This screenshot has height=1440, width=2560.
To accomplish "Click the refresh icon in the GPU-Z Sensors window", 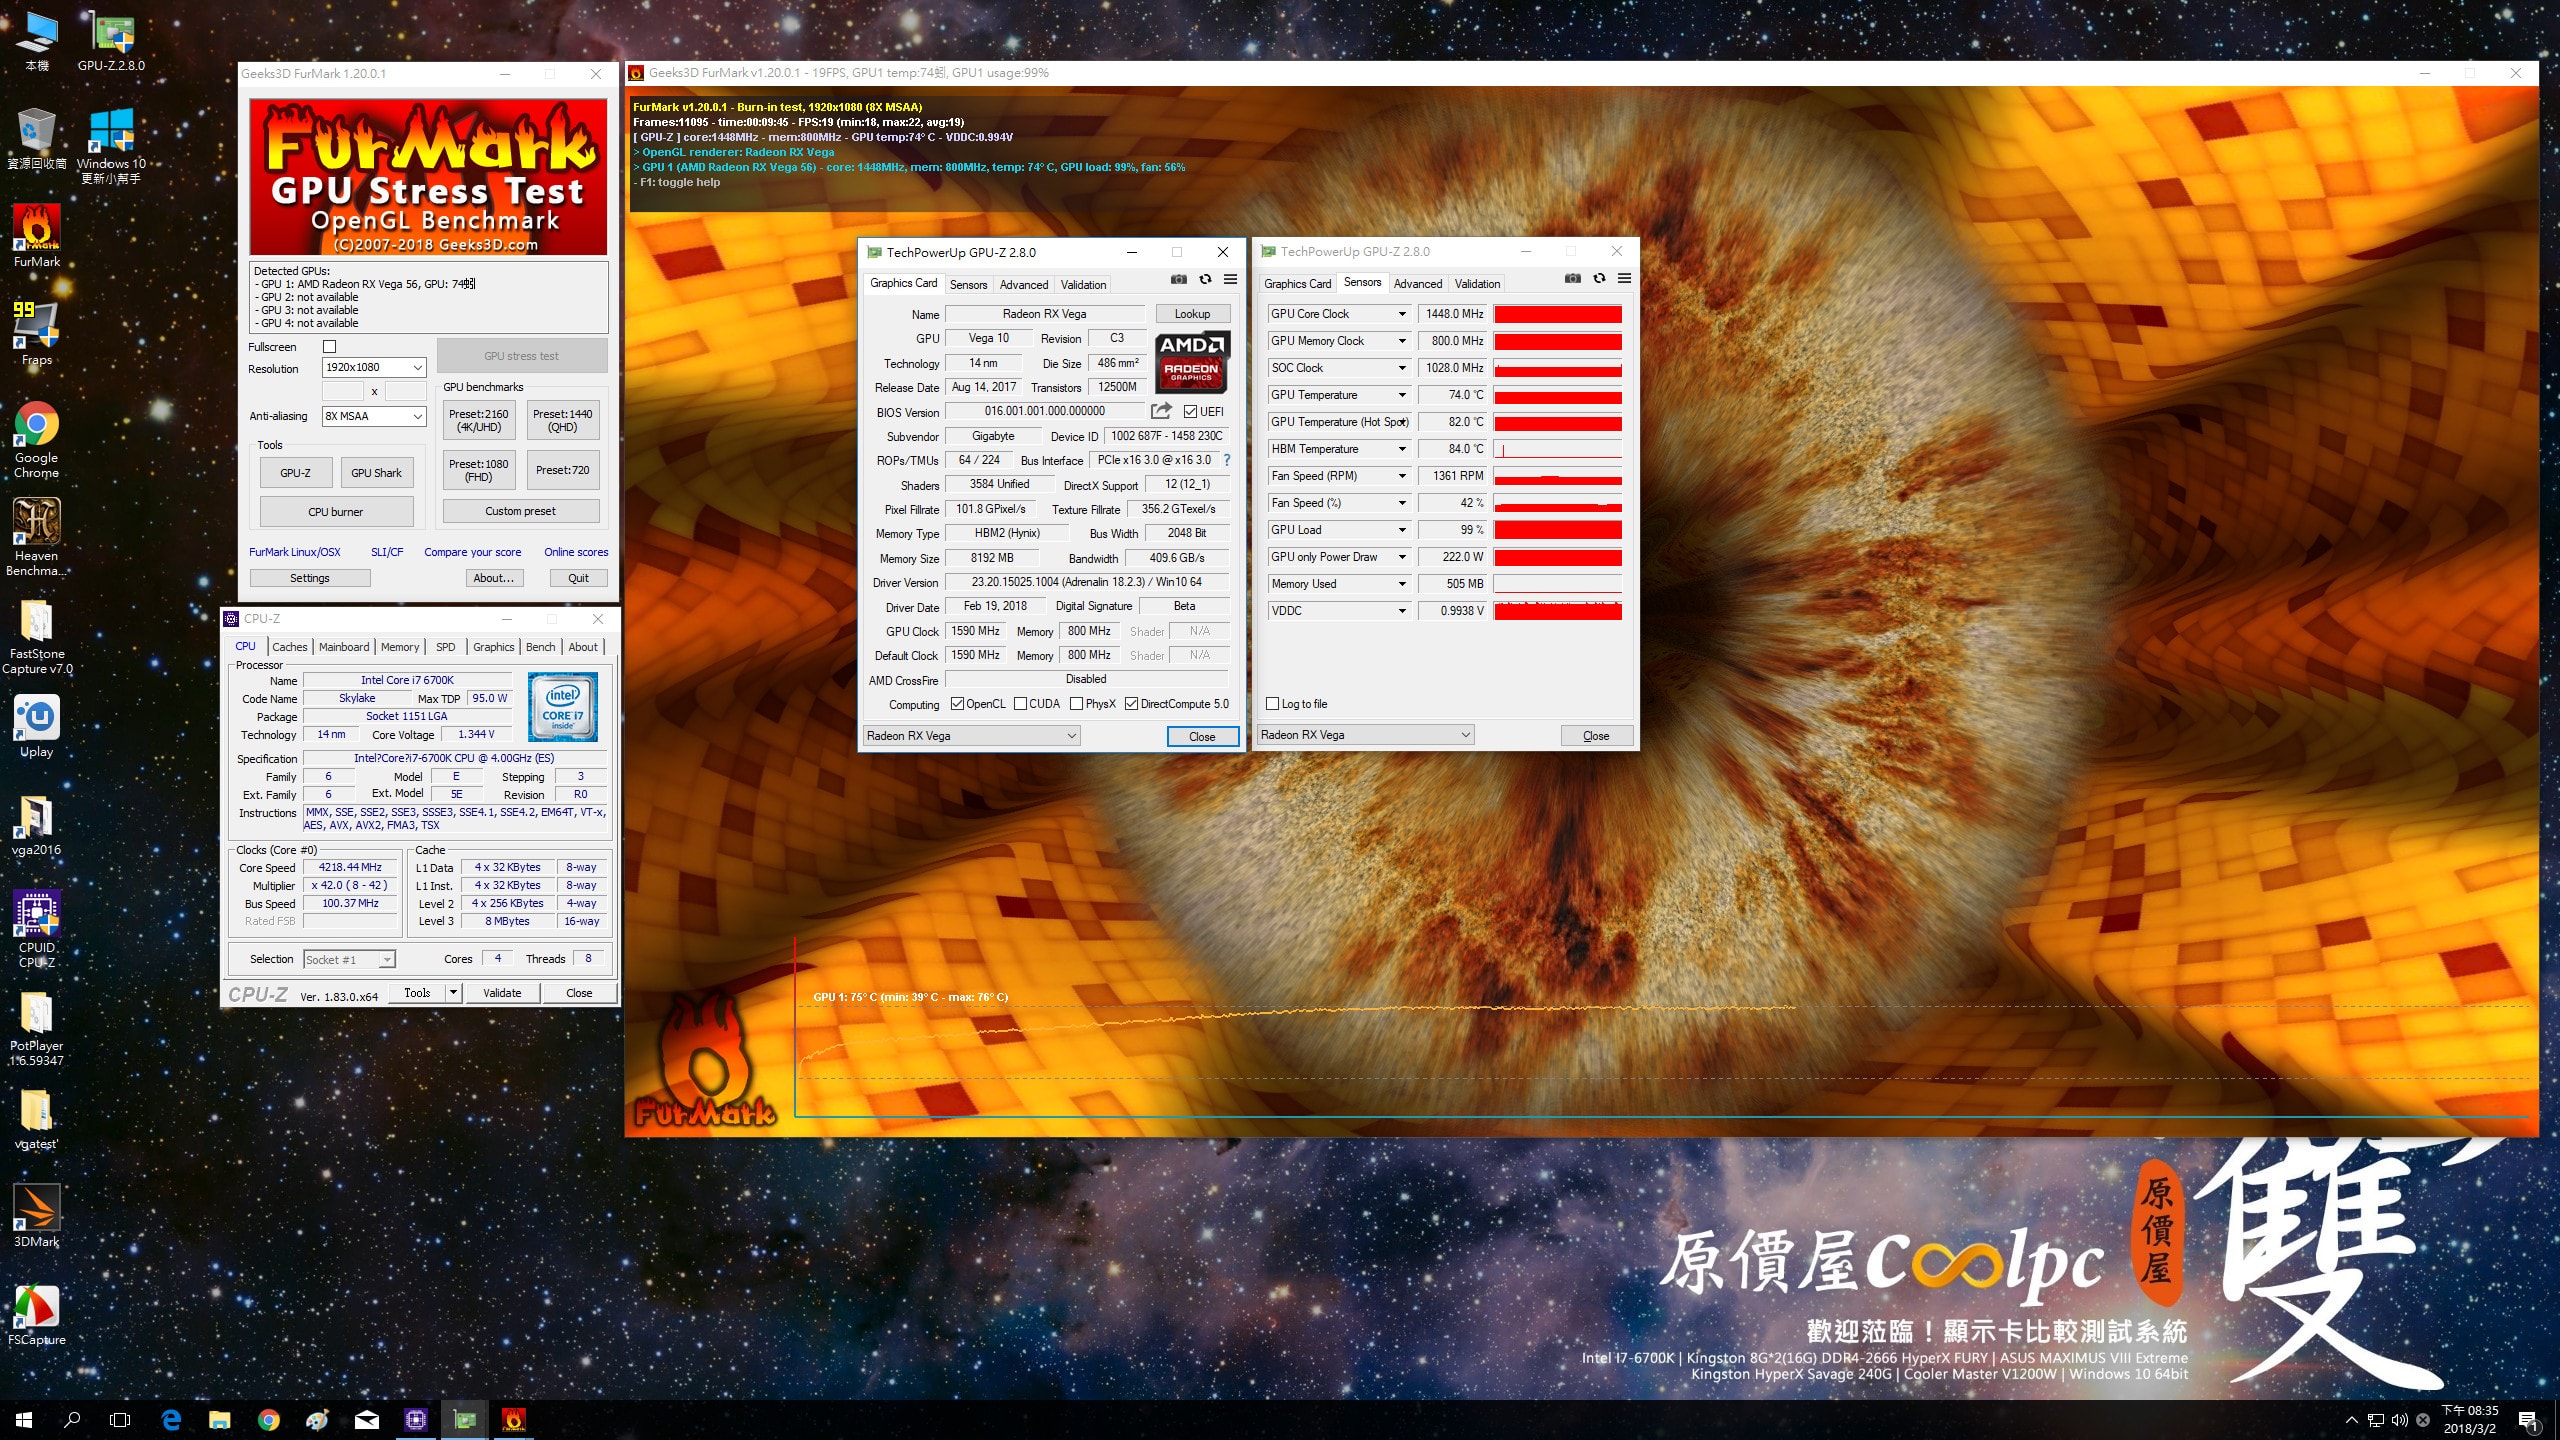I will click(x=1599, y=278).
